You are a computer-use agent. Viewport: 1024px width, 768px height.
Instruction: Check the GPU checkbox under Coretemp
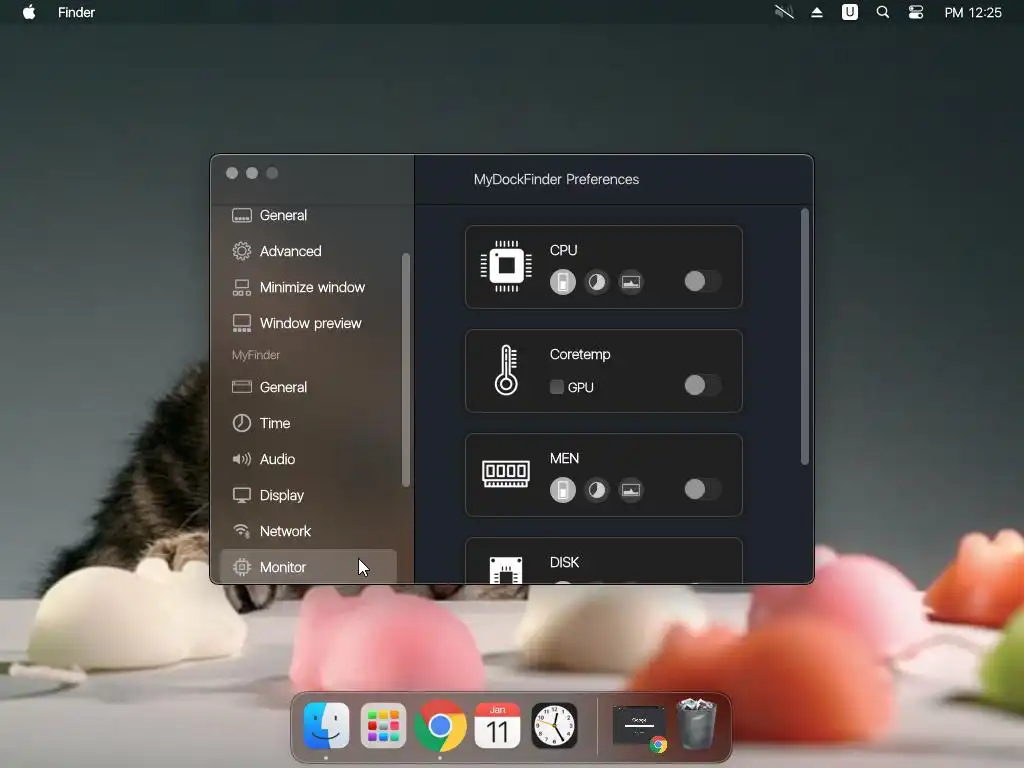556,387
